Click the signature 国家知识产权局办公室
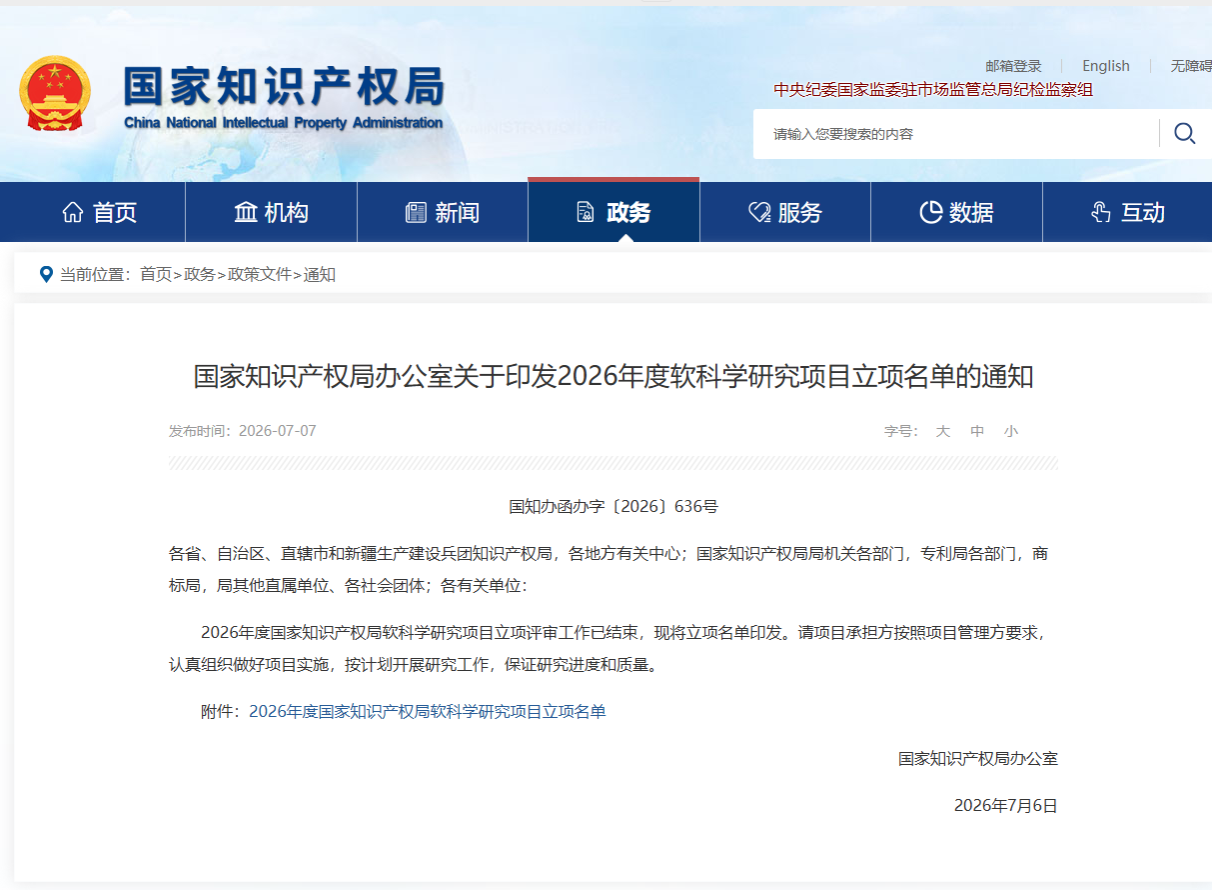The height and width of the screenshot is (890, 1212). coord(978,758)
